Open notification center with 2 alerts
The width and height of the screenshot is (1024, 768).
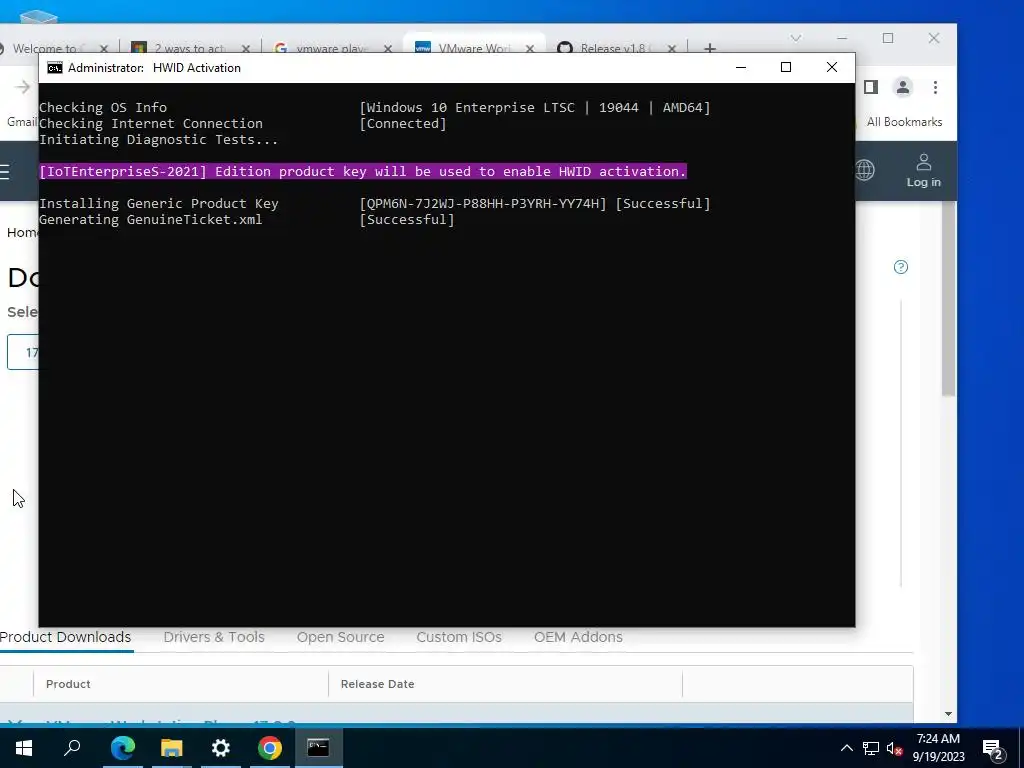tap(994, 749)
